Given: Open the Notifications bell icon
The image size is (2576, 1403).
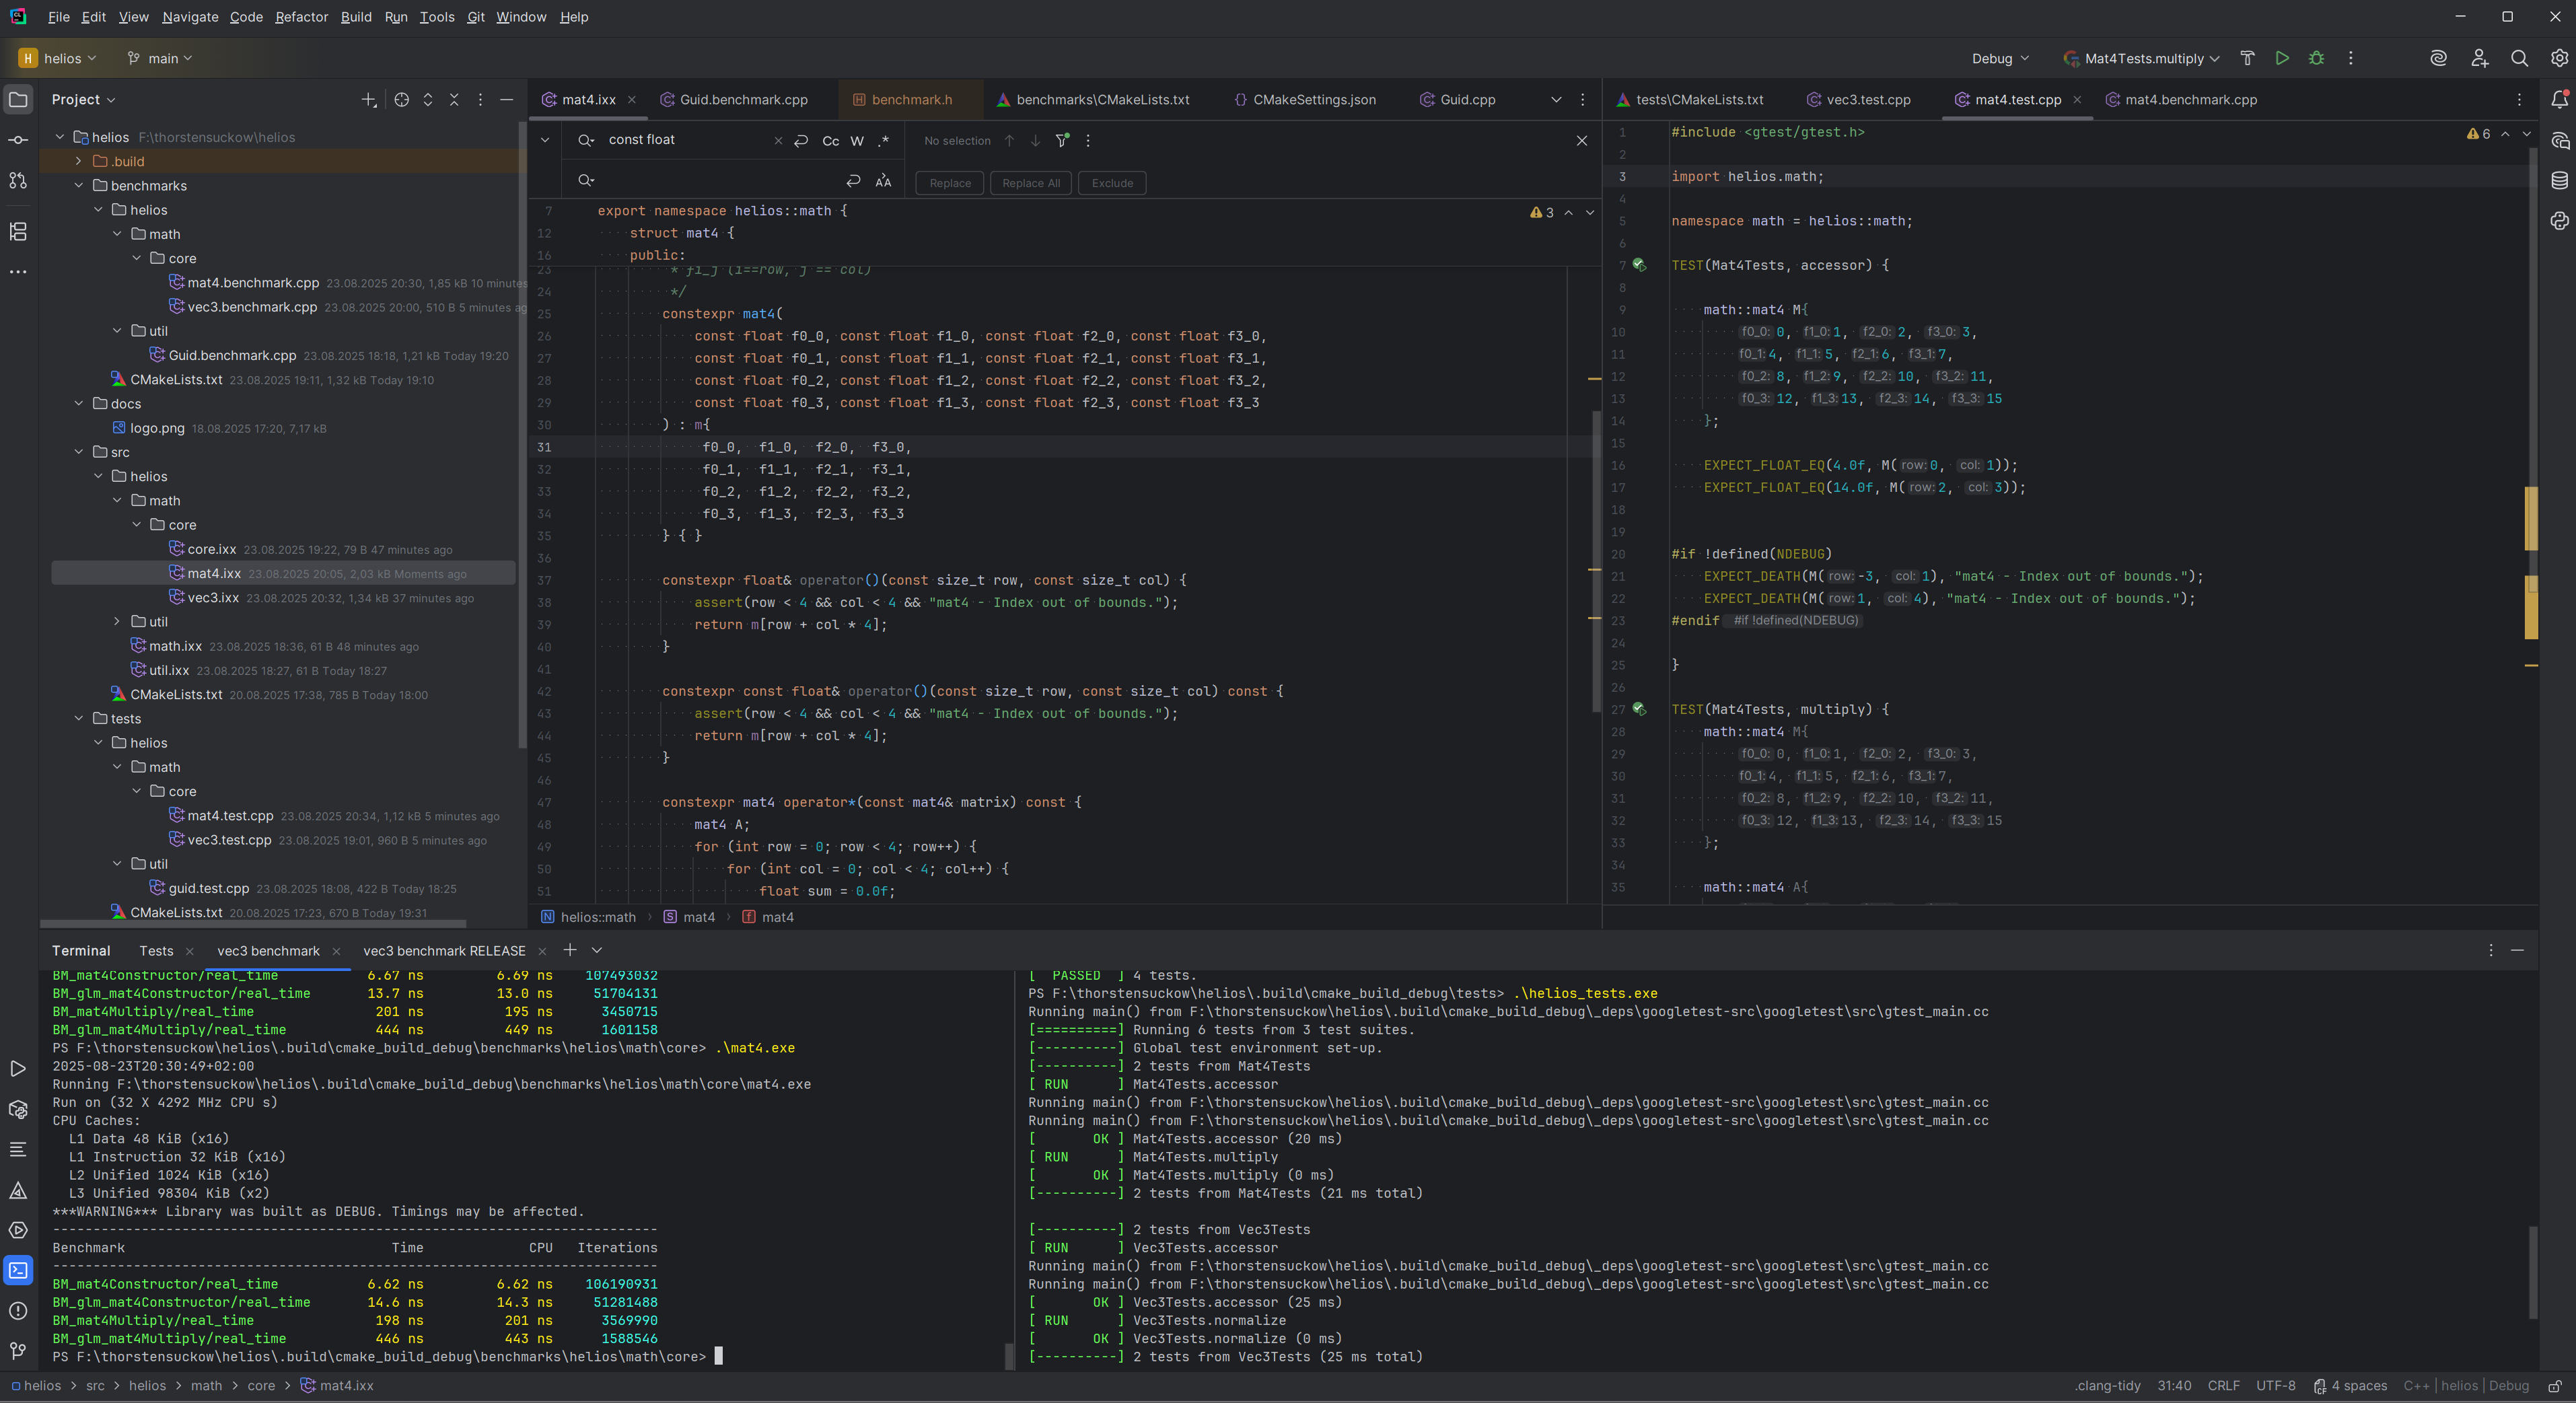Looking at the screenshot, I should tap(2559, 100).
